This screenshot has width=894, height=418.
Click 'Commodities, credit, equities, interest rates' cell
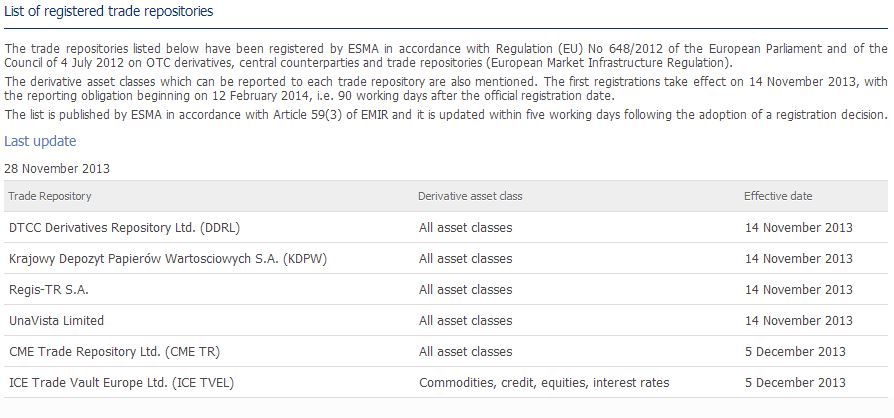544,383
